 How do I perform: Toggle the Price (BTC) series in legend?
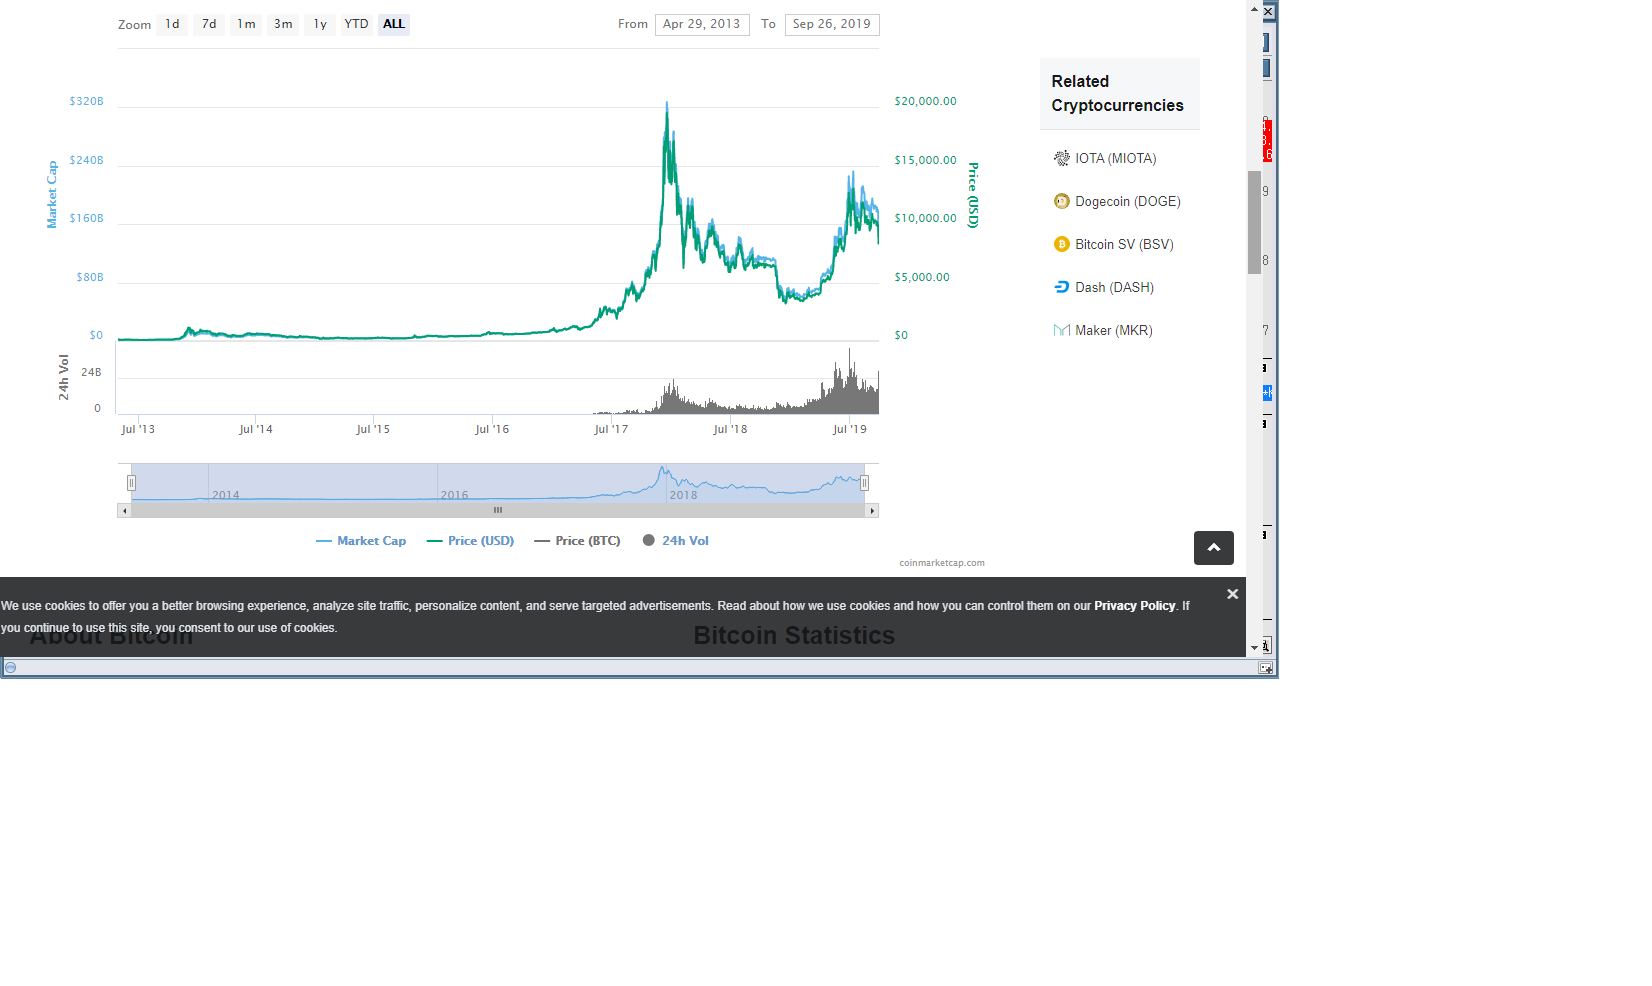point(577,541)
